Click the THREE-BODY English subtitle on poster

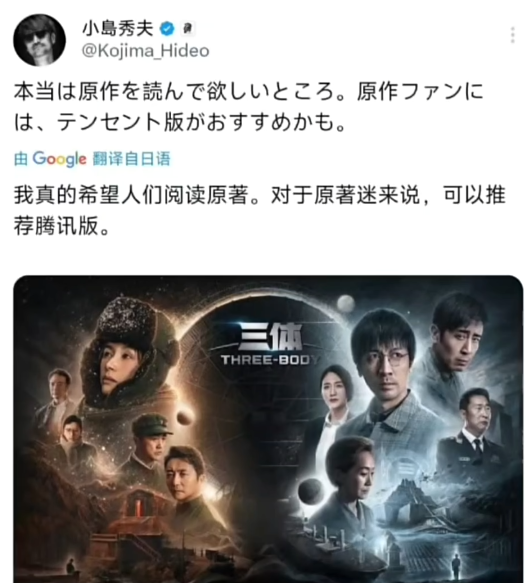coord(270,360)
